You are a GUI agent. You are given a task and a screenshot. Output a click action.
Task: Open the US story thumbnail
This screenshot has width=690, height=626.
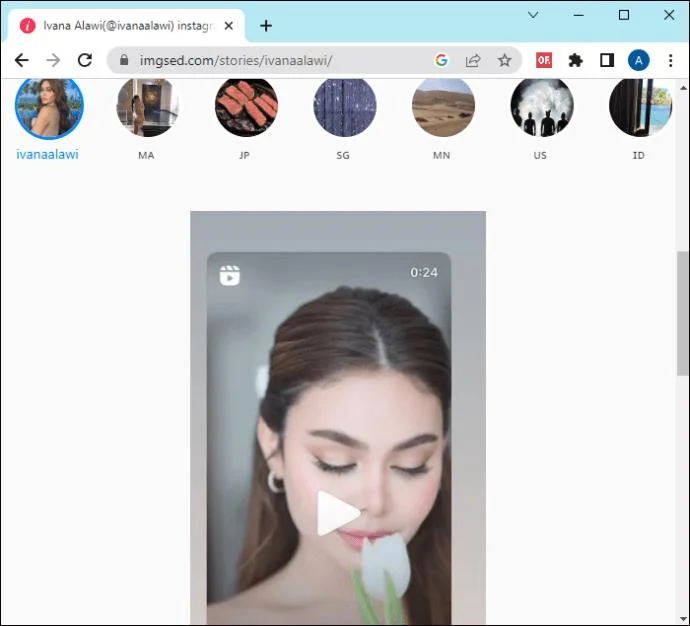click(x=542, y=107)
